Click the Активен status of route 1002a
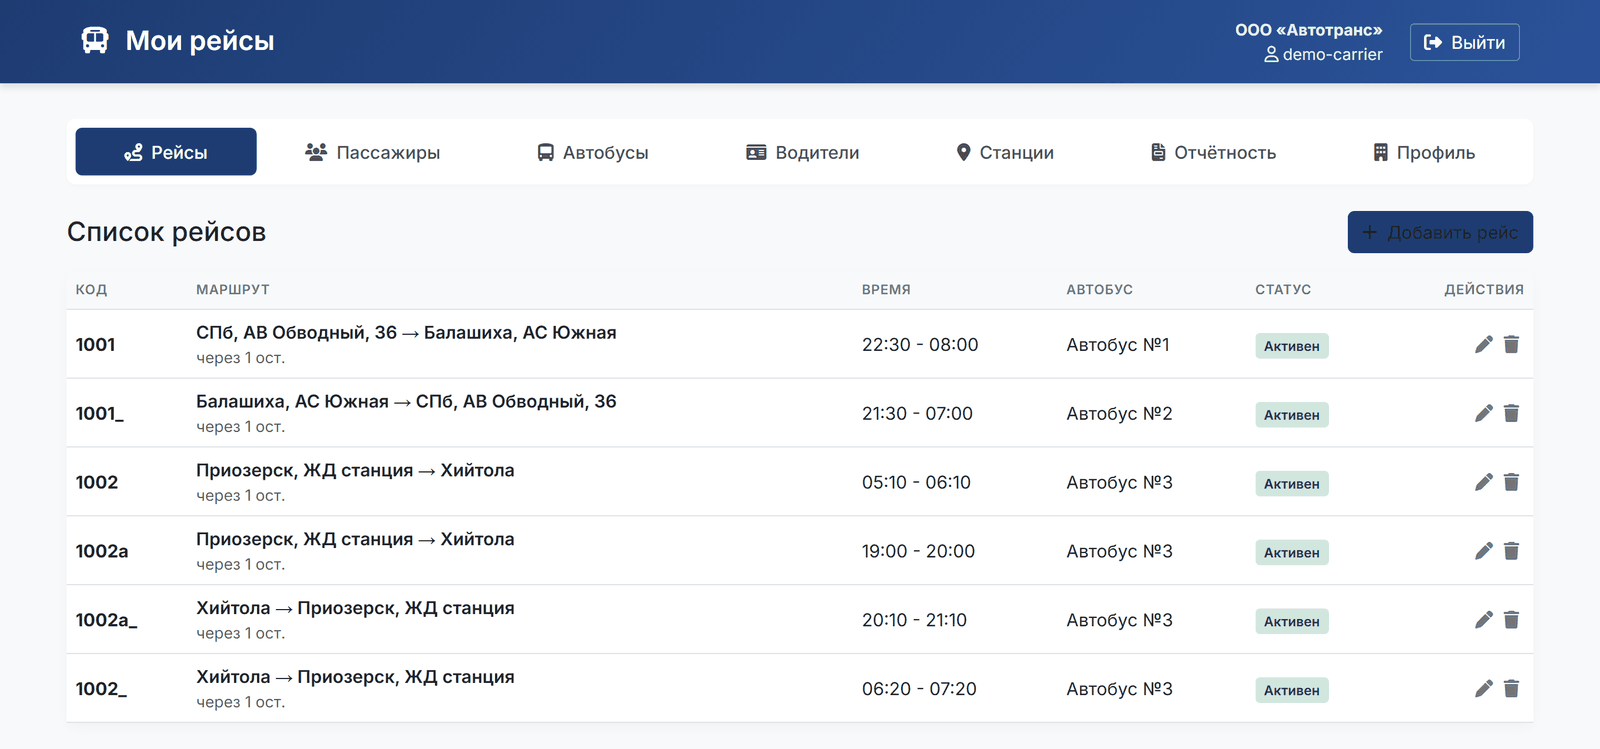This screenshot has height=749, width=1600. pos(1292,553)
